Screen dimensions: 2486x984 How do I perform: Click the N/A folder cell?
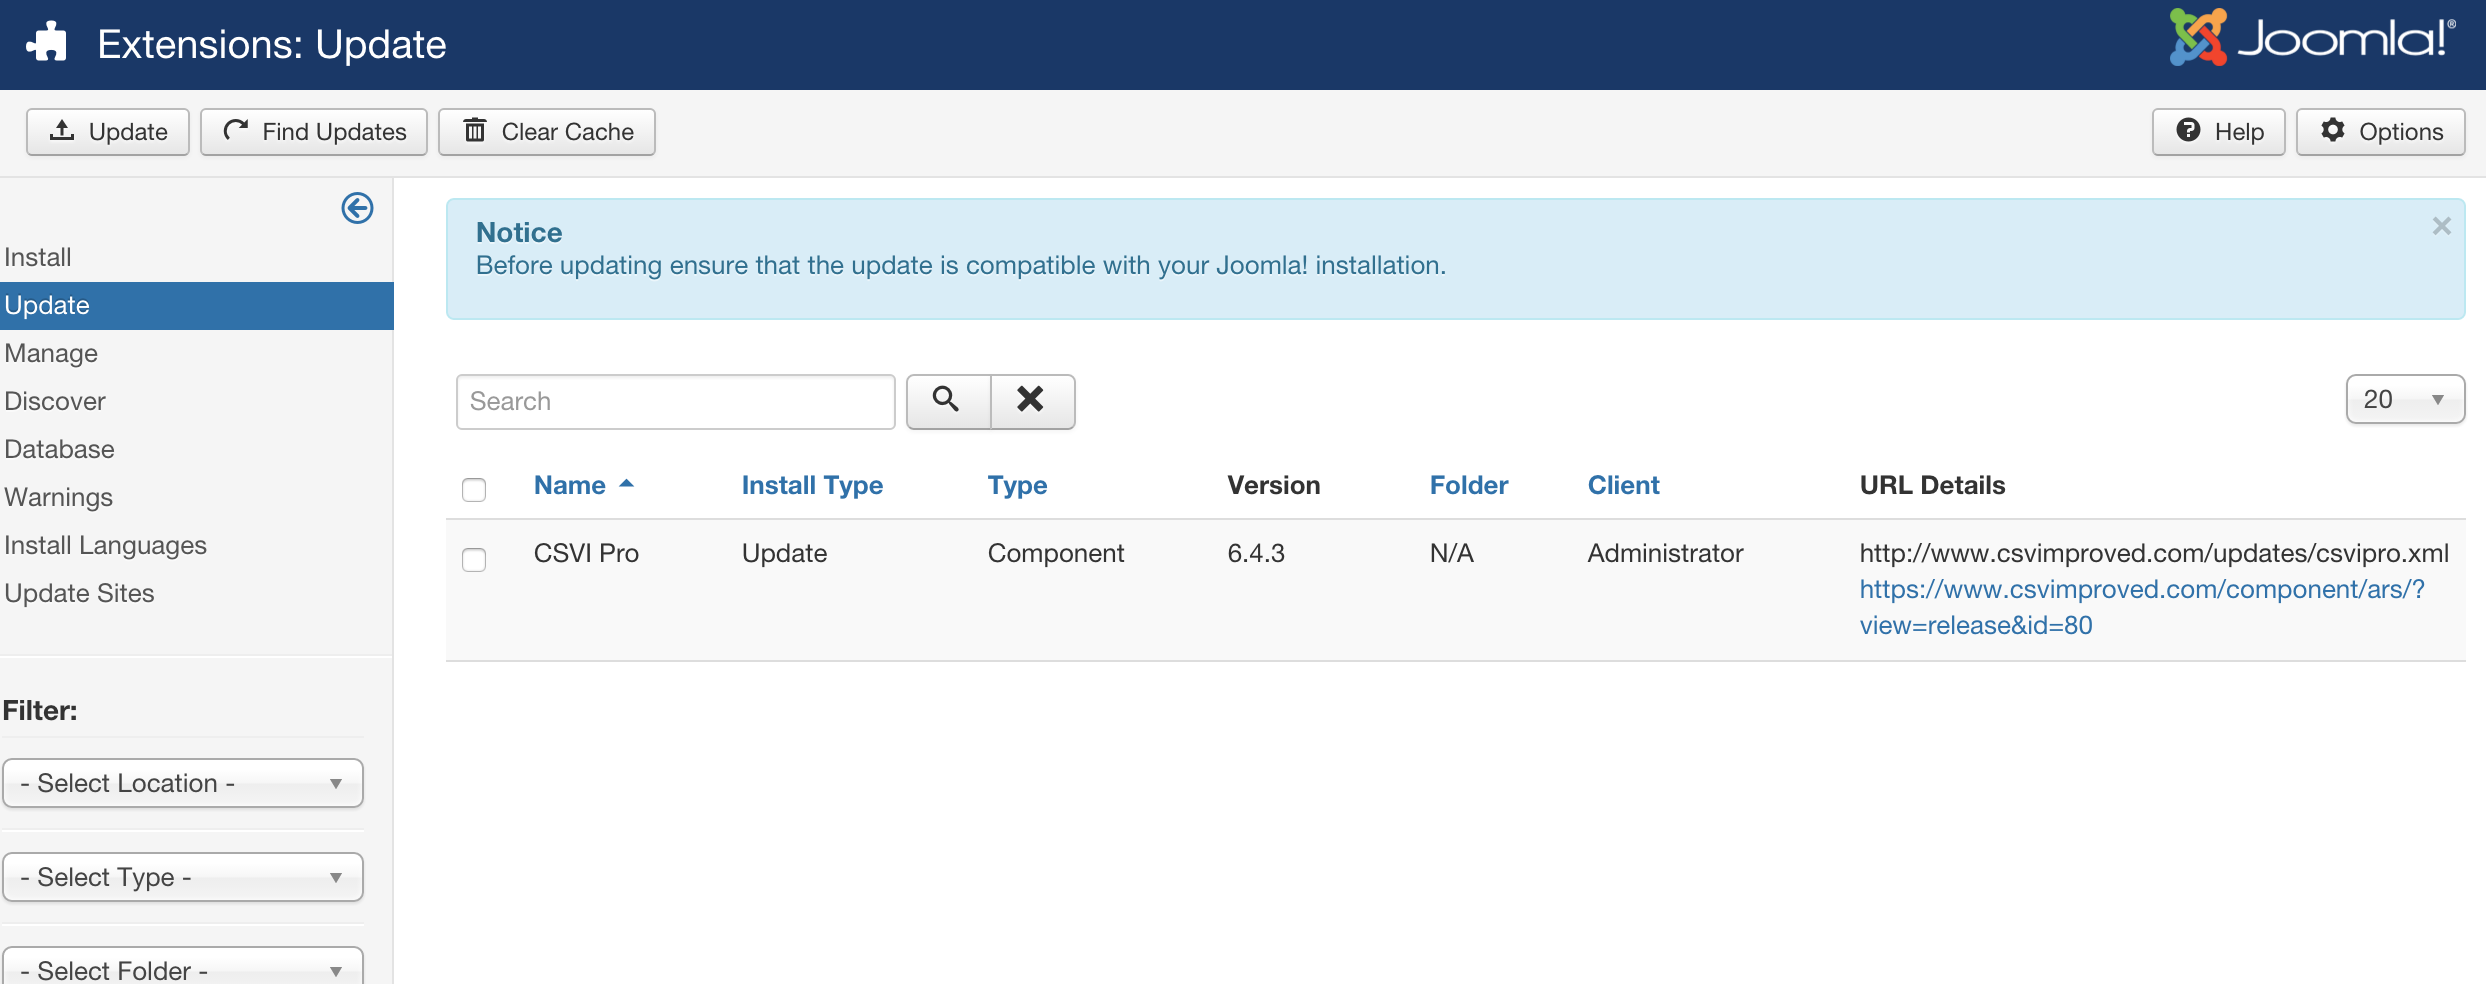click(x=1452, y=553)
